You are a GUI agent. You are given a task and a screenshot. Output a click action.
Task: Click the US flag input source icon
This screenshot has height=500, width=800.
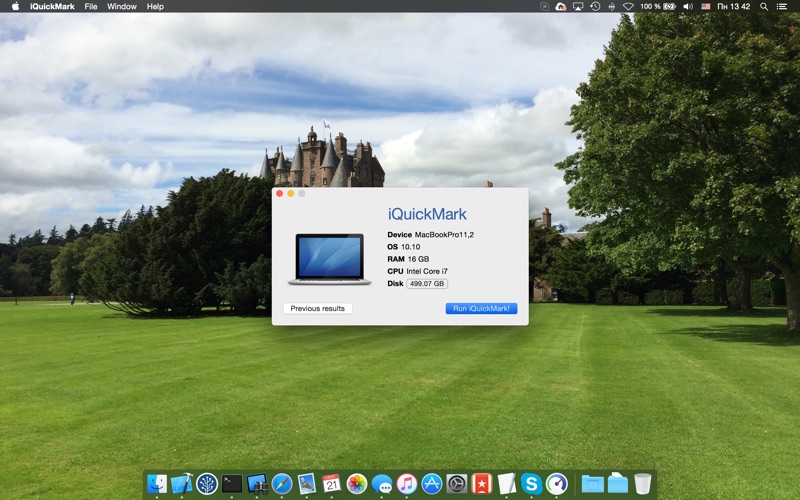[x=706, y=6]
